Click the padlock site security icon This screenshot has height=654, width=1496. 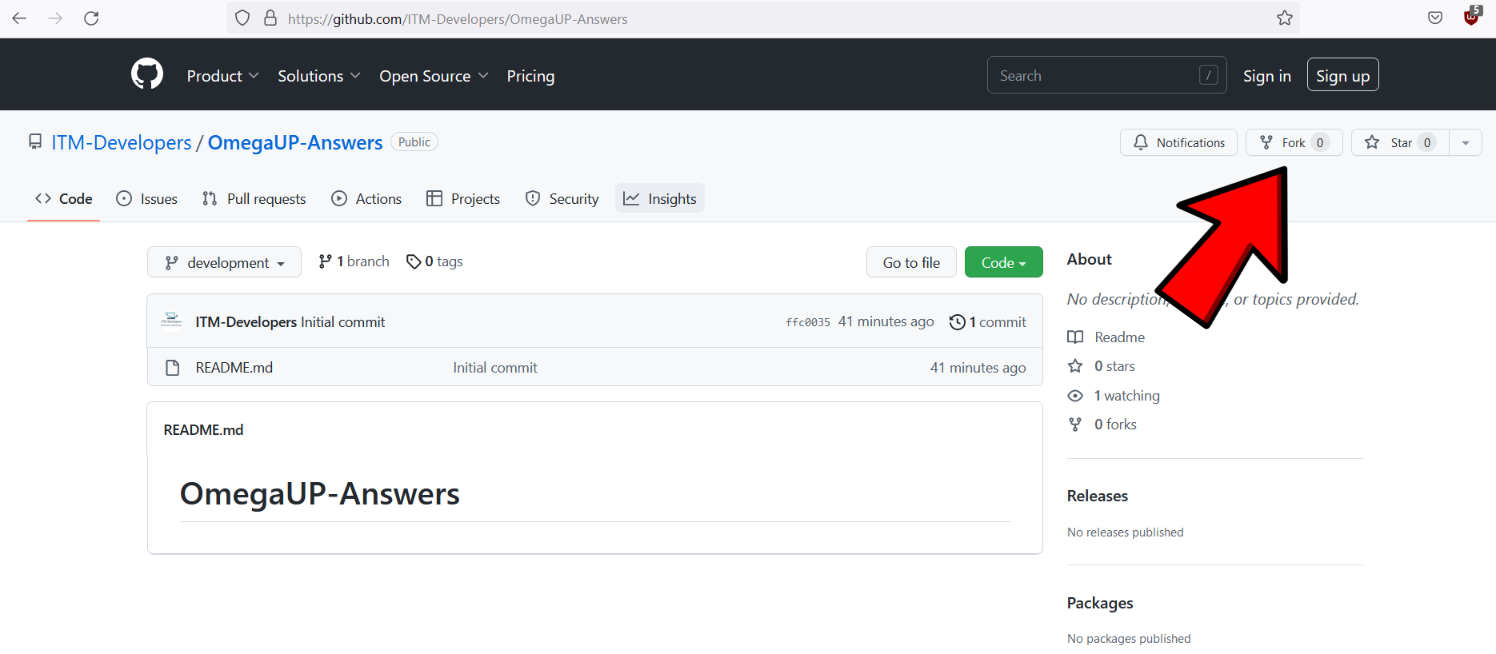point(269,18)
